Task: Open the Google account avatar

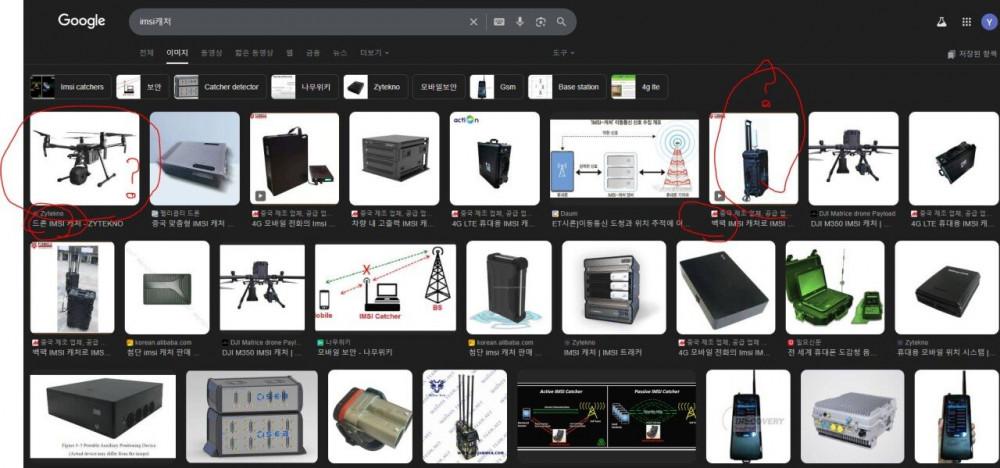Action: tap(989, 21)
